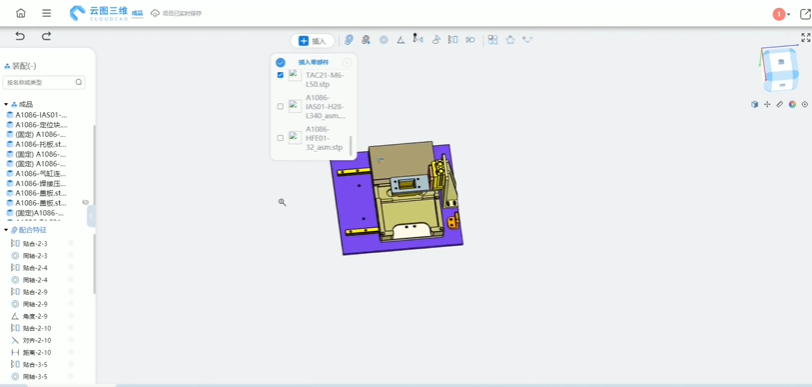Image resolution: width=812 pixels, height=387 pixels.
Task: Confirm the insert parts dialog checkmark
Action: pyautogui.click(x=280, y=63)
